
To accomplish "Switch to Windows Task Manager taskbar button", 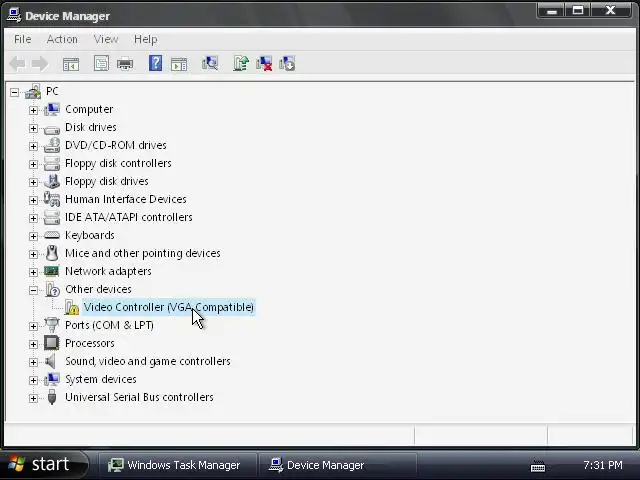I will coord(177,465).
